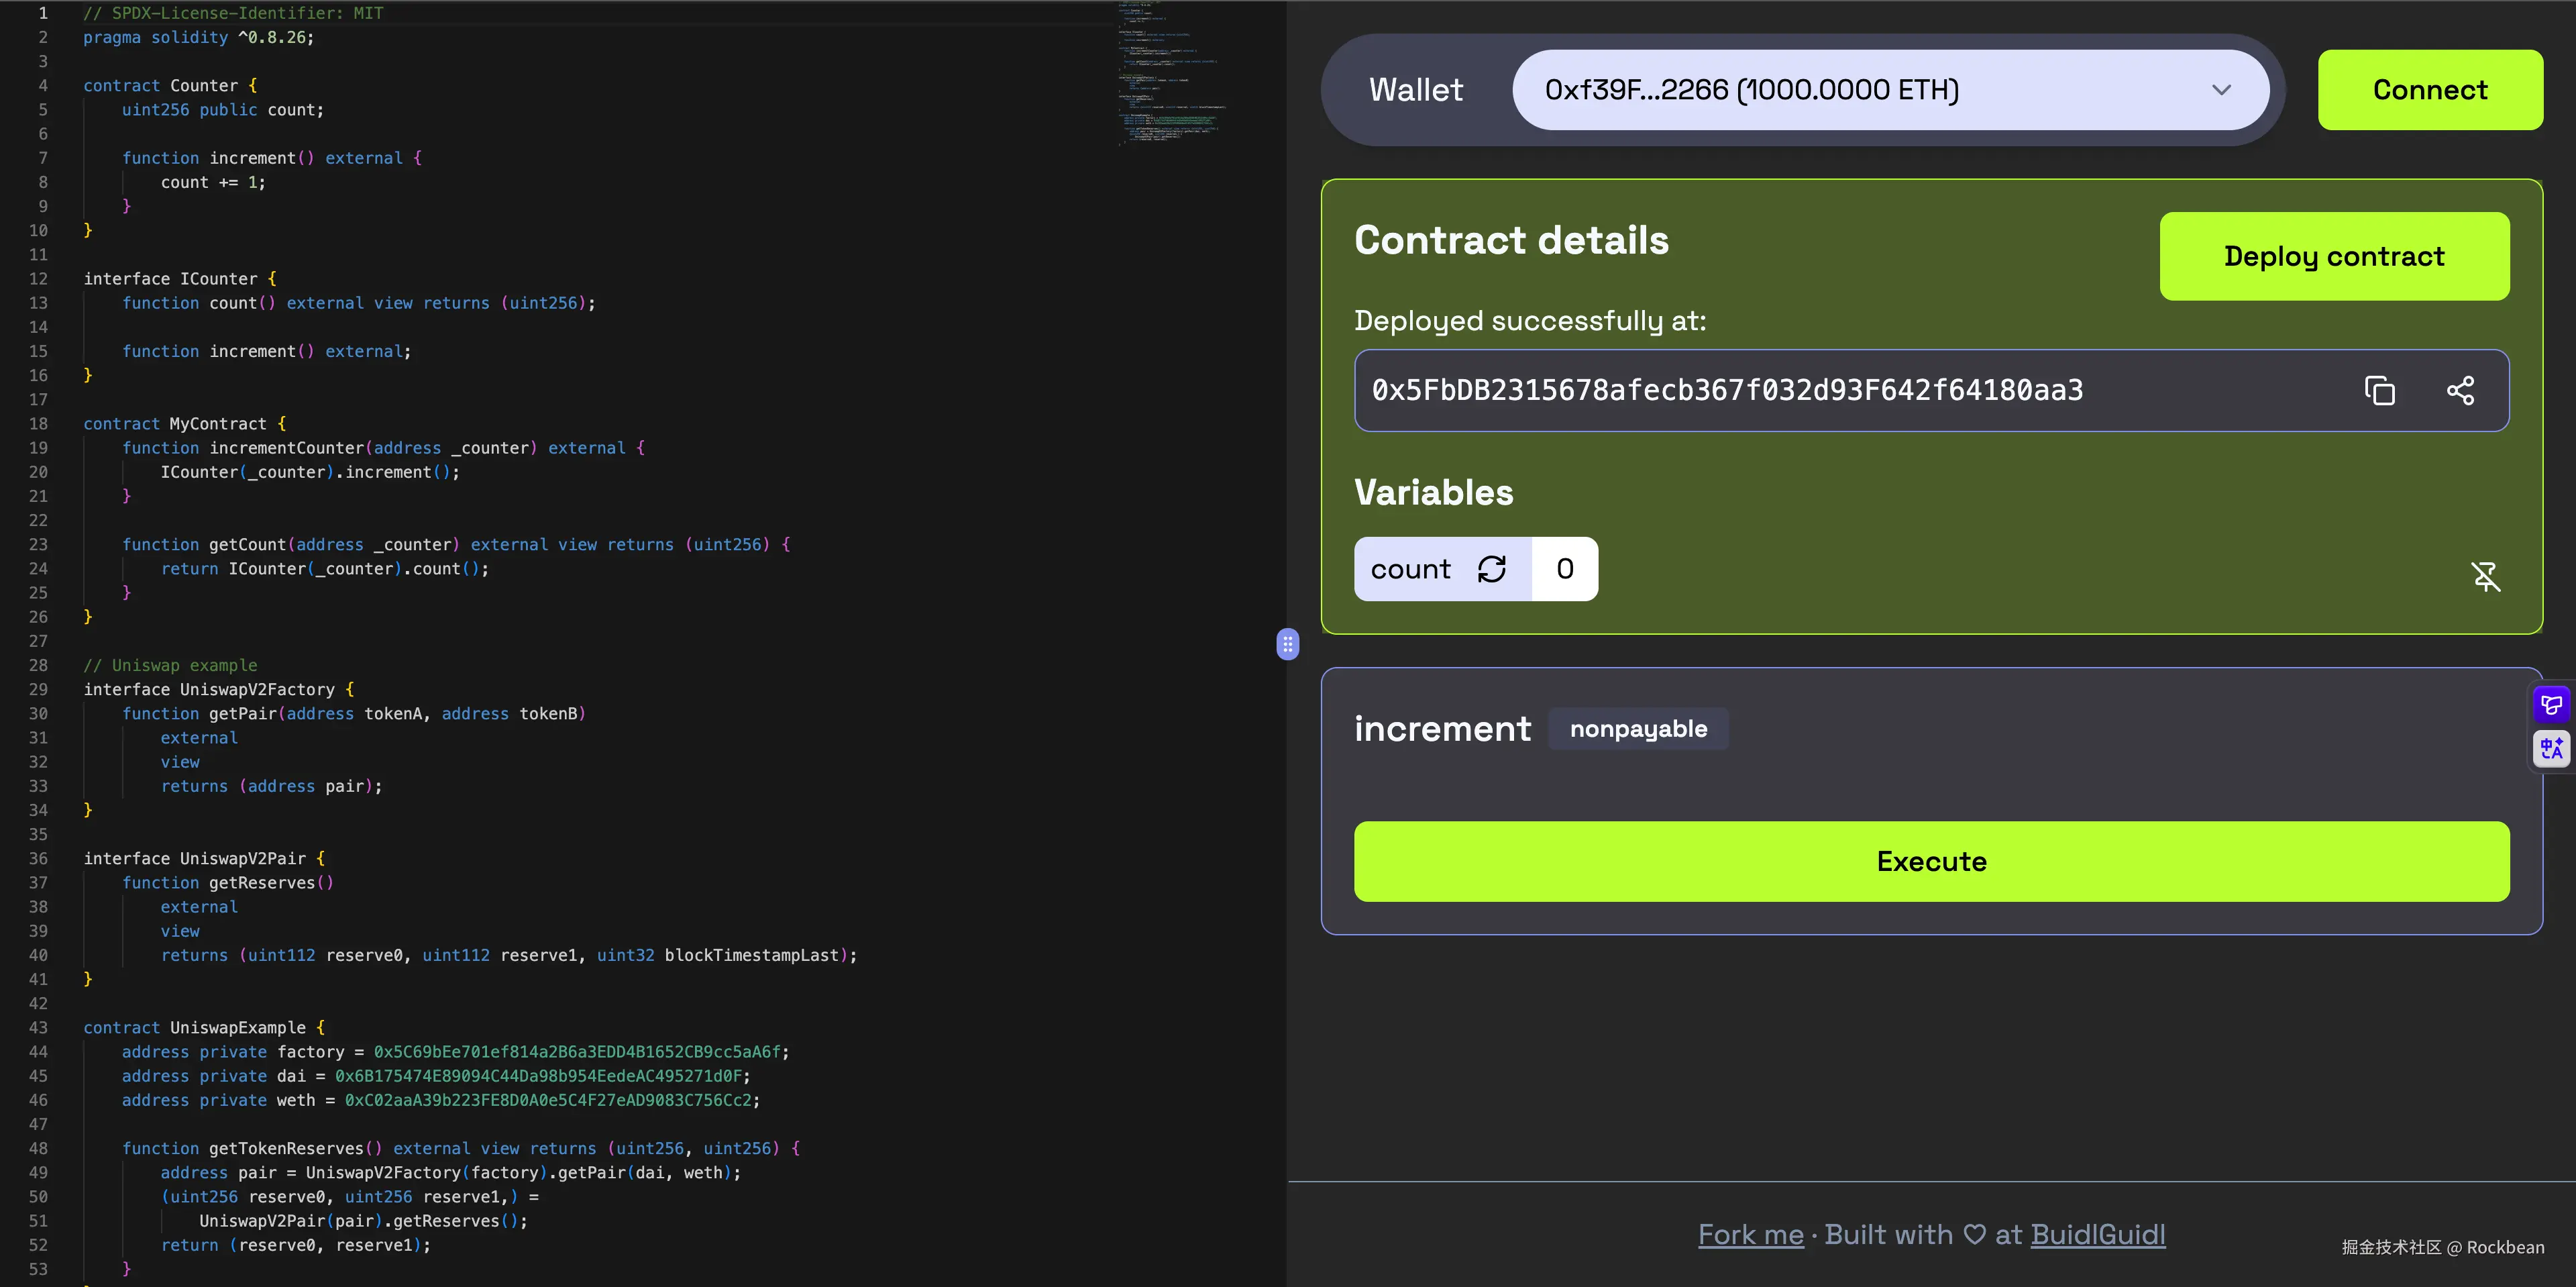The height and width of the screenshot is (1287, 2576).
Task: Click the heart icon beside Built with
Action: click(1974, 1234)
